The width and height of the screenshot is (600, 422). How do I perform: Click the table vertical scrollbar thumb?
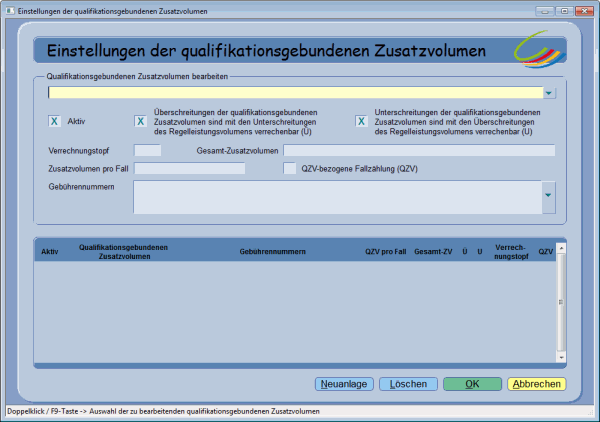[561, 302]
